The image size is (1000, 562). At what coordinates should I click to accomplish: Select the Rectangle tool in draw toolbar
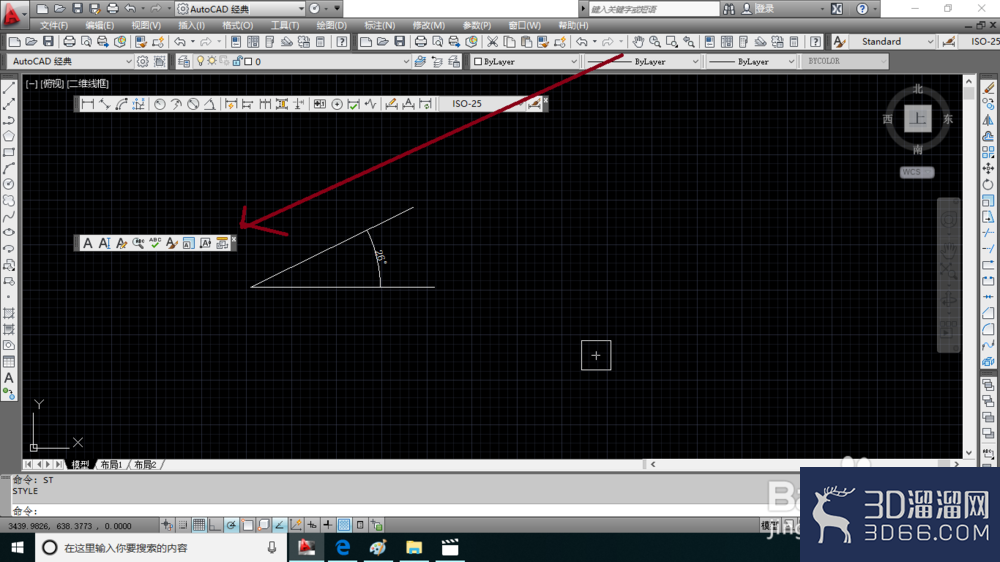tap(9, 152)
